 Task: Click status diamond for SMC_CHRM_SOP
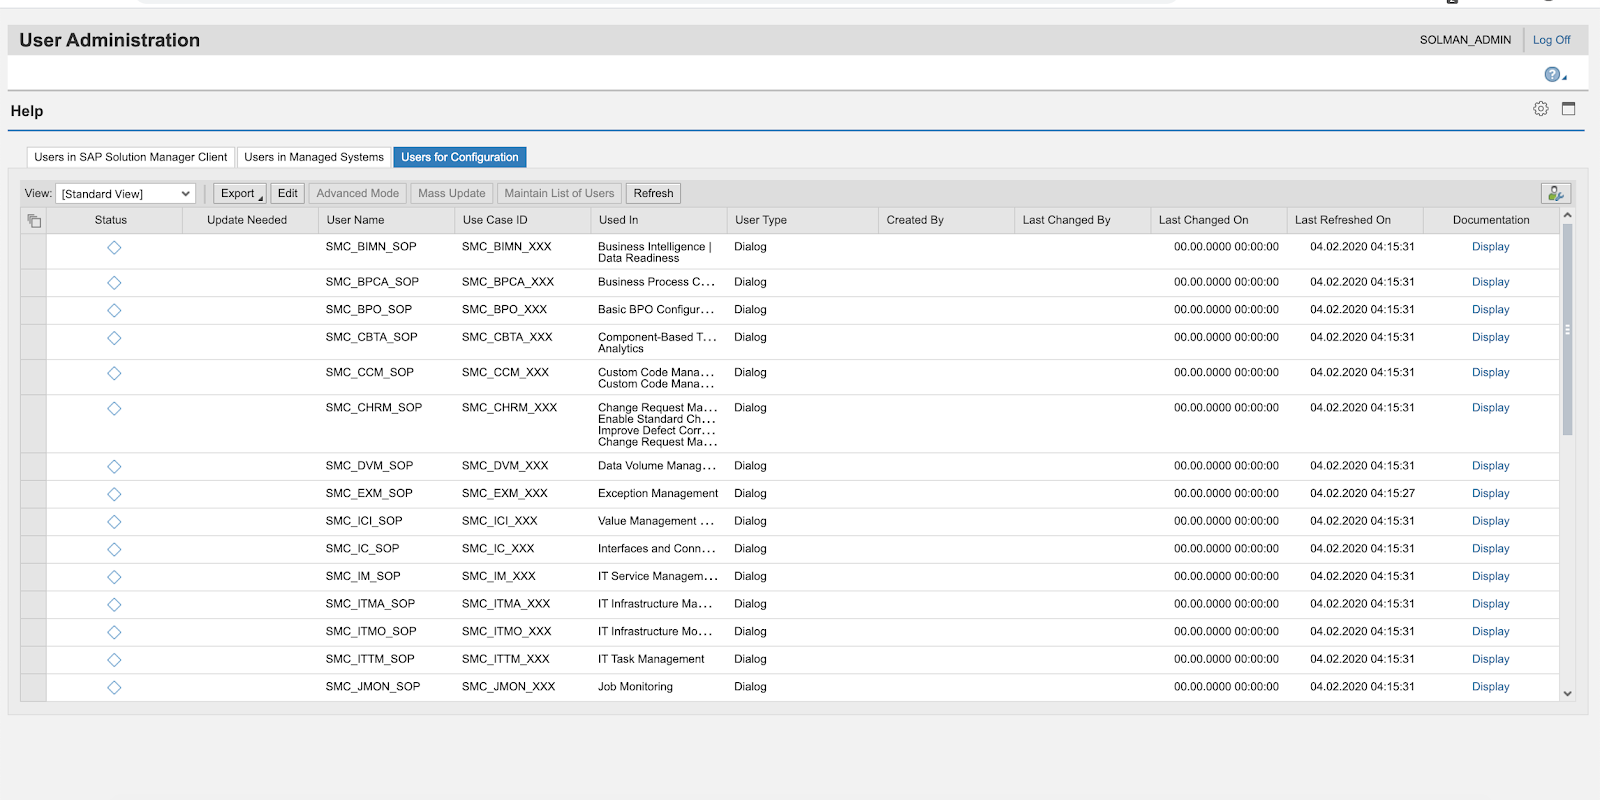point(114,408)
